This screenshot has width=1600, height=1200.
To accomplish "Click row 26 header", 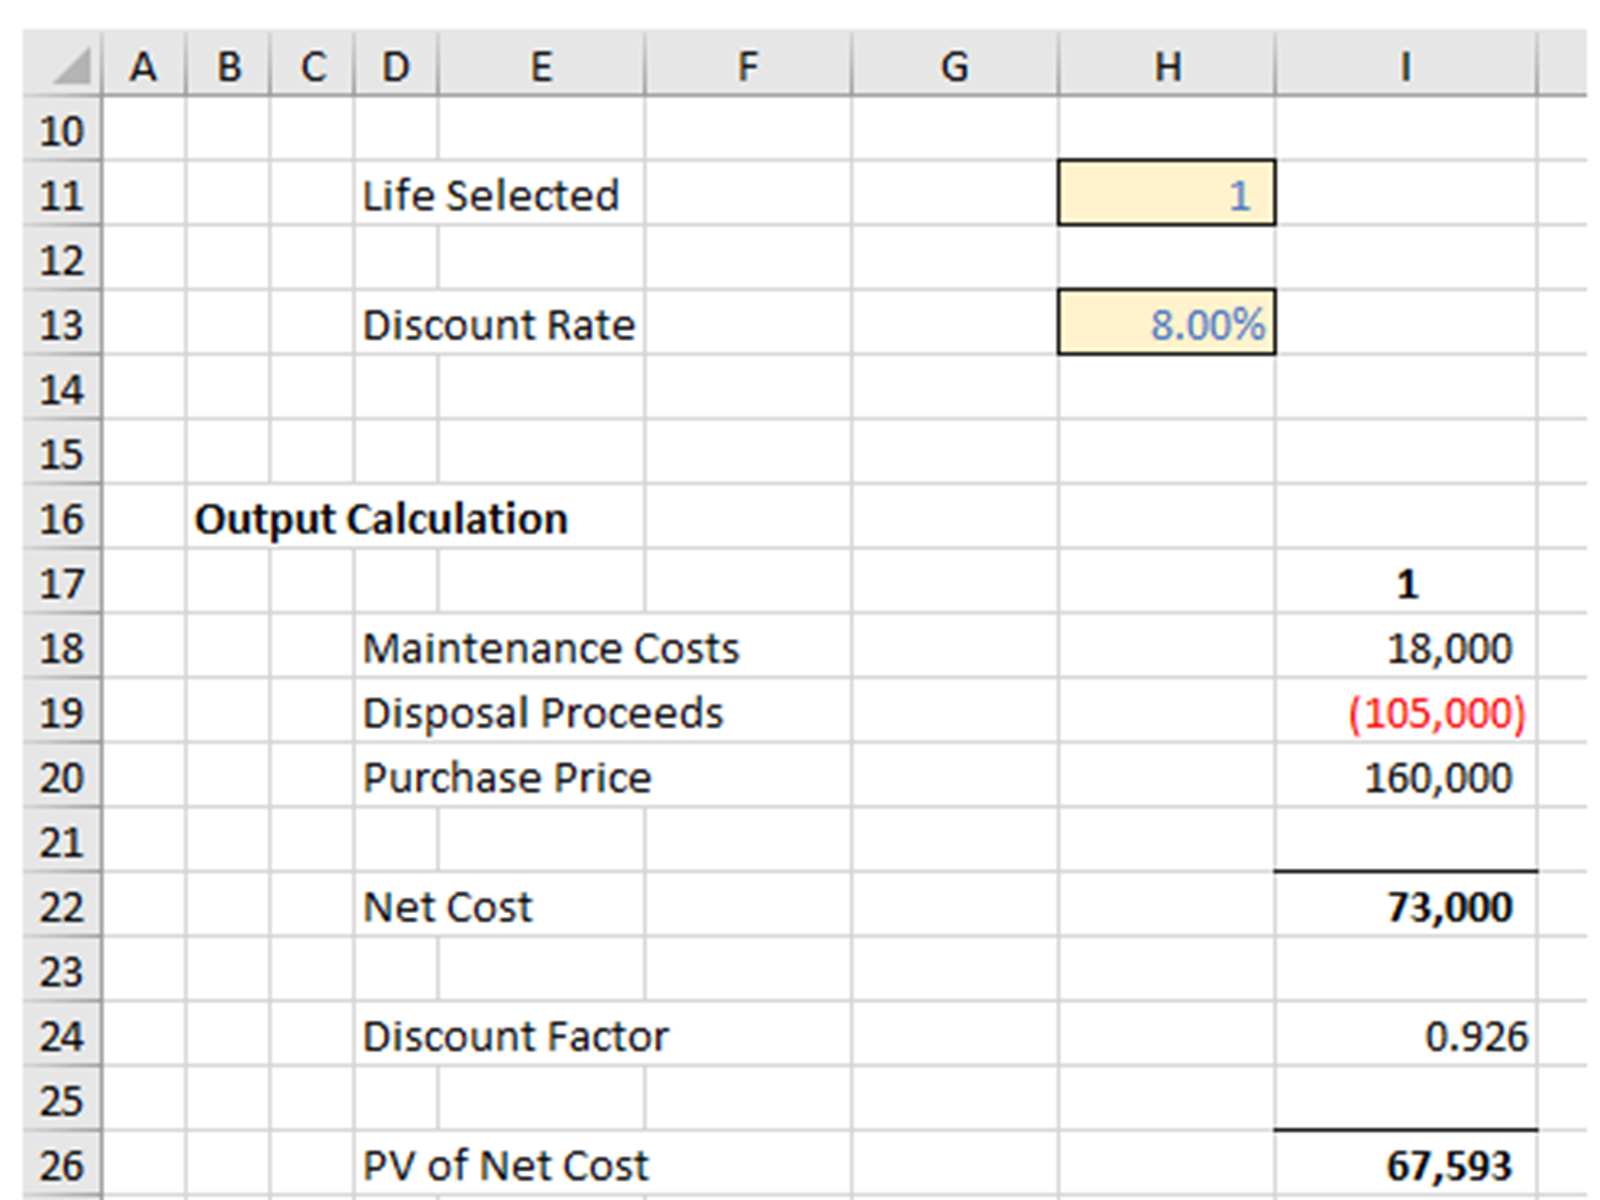I will click(61, 1166).
